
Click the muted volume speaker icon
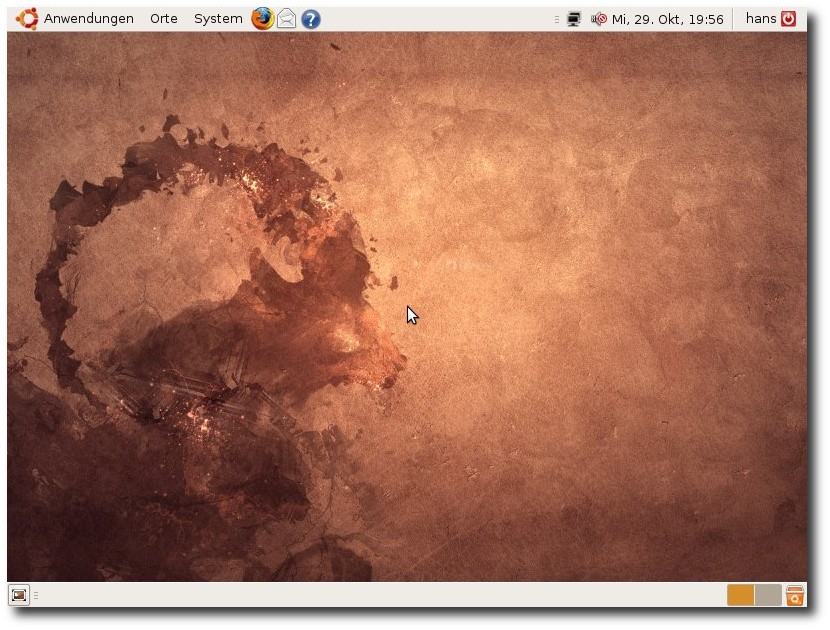pyautogui.click(x=599, y=19)
